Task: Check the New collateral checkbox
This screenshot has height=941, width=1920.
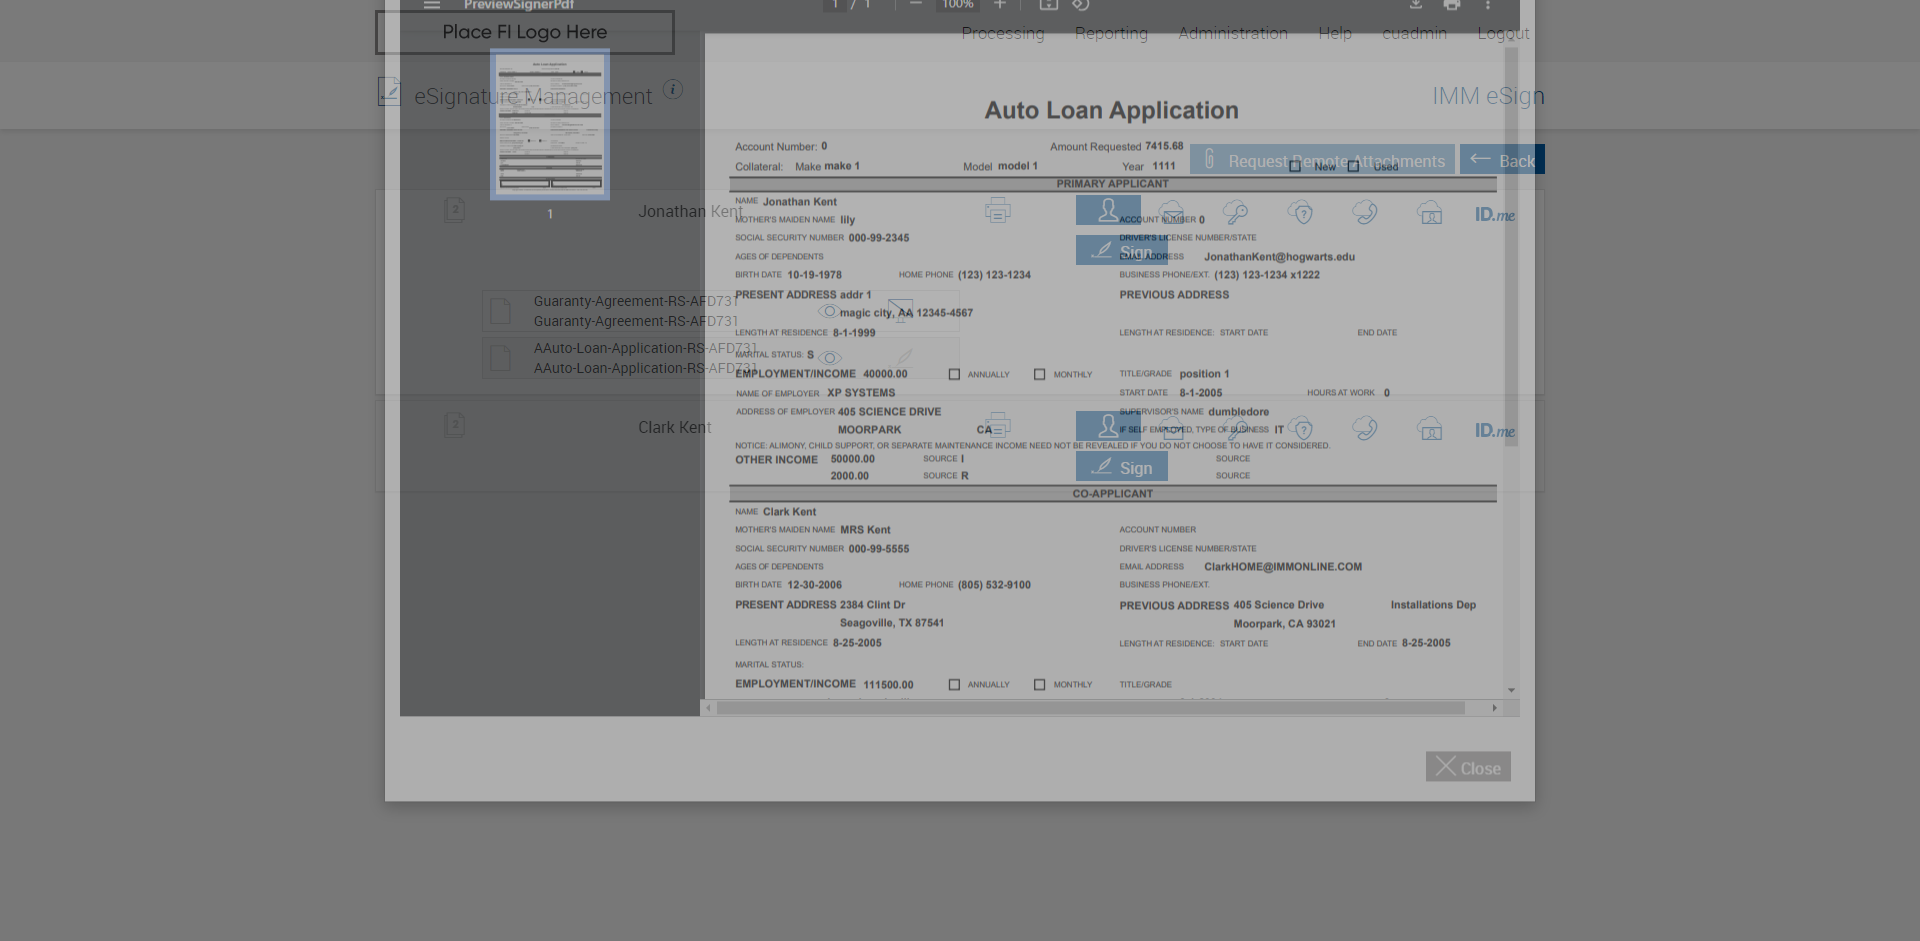Action: (1295, 167)
